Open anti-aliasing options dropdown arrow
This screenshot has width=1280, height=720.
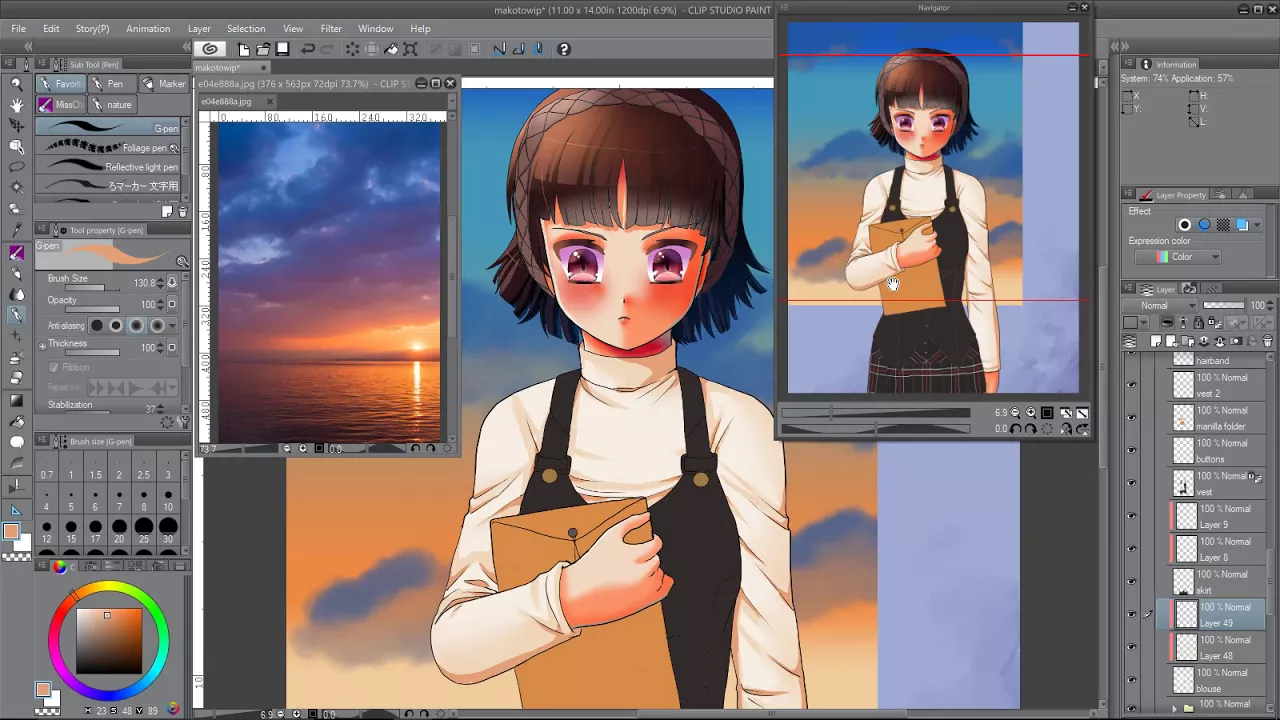pos(173,326)
